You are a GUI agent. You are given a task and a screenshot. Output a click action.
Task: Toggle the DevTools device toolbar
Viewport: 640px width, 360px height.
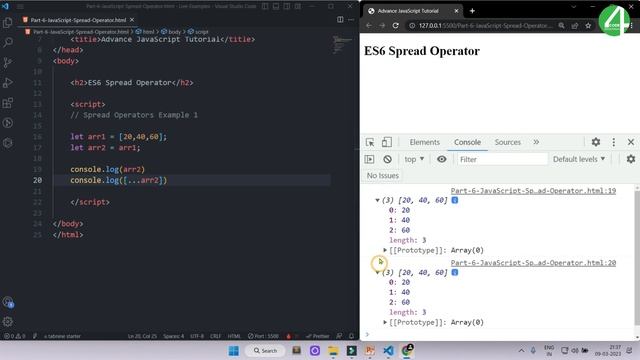(x=387, y=142)
